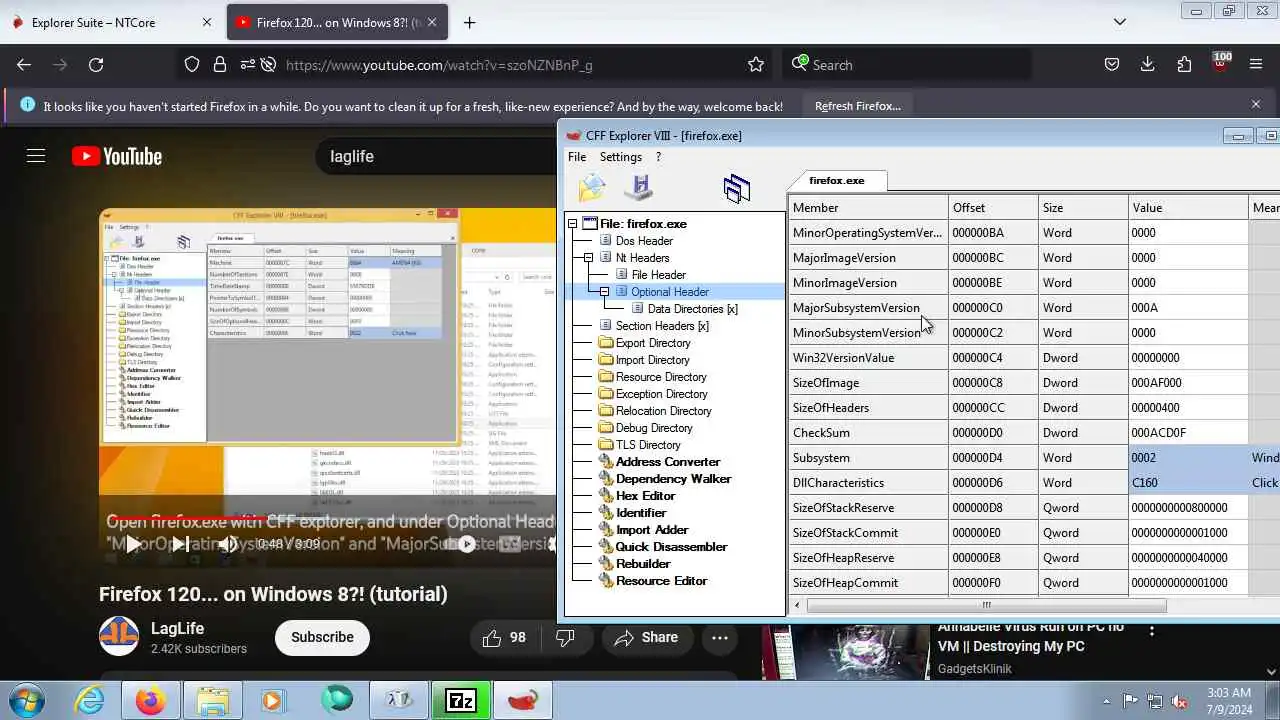The image size is (1280, 720).
Task: Skip to the next video
Action: pos(180,545)
